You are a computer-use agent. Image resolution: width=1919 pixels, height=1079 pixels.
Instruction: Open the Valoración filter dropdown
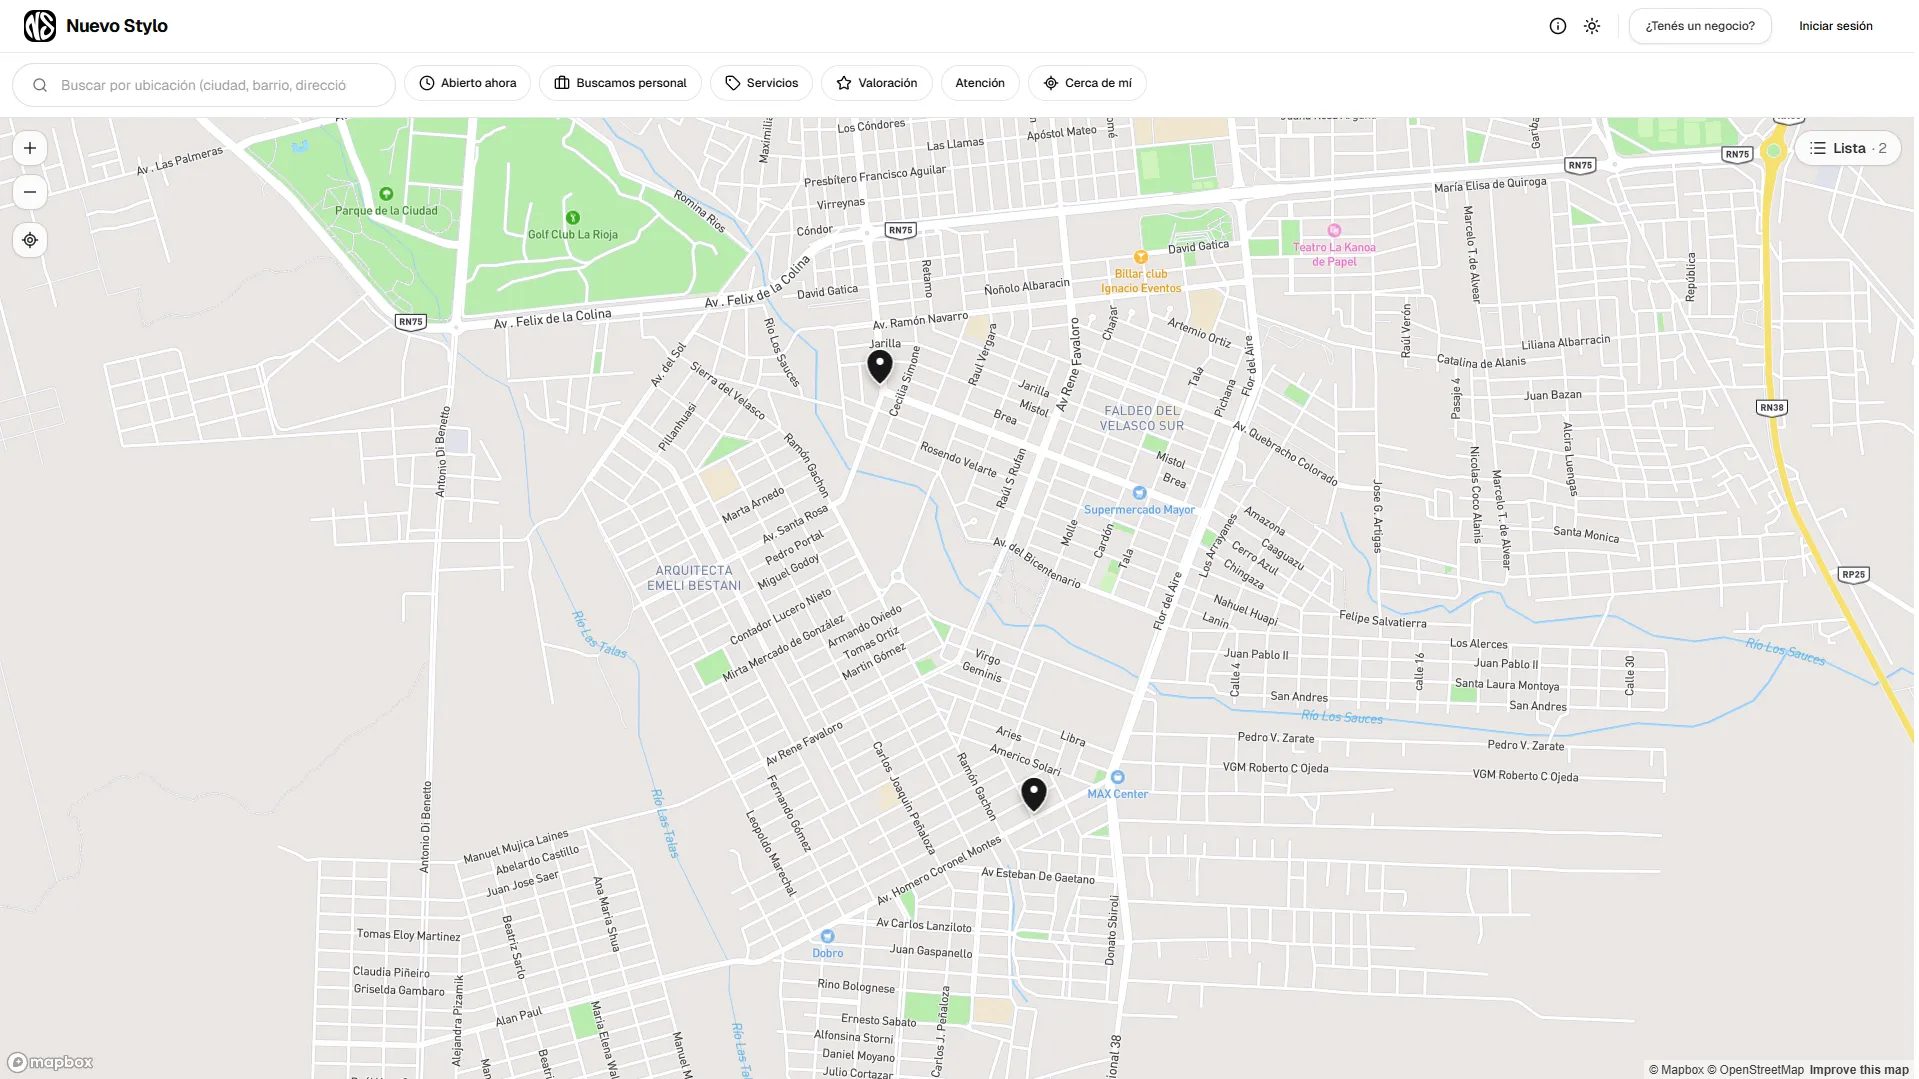click(x=877, y=83)
